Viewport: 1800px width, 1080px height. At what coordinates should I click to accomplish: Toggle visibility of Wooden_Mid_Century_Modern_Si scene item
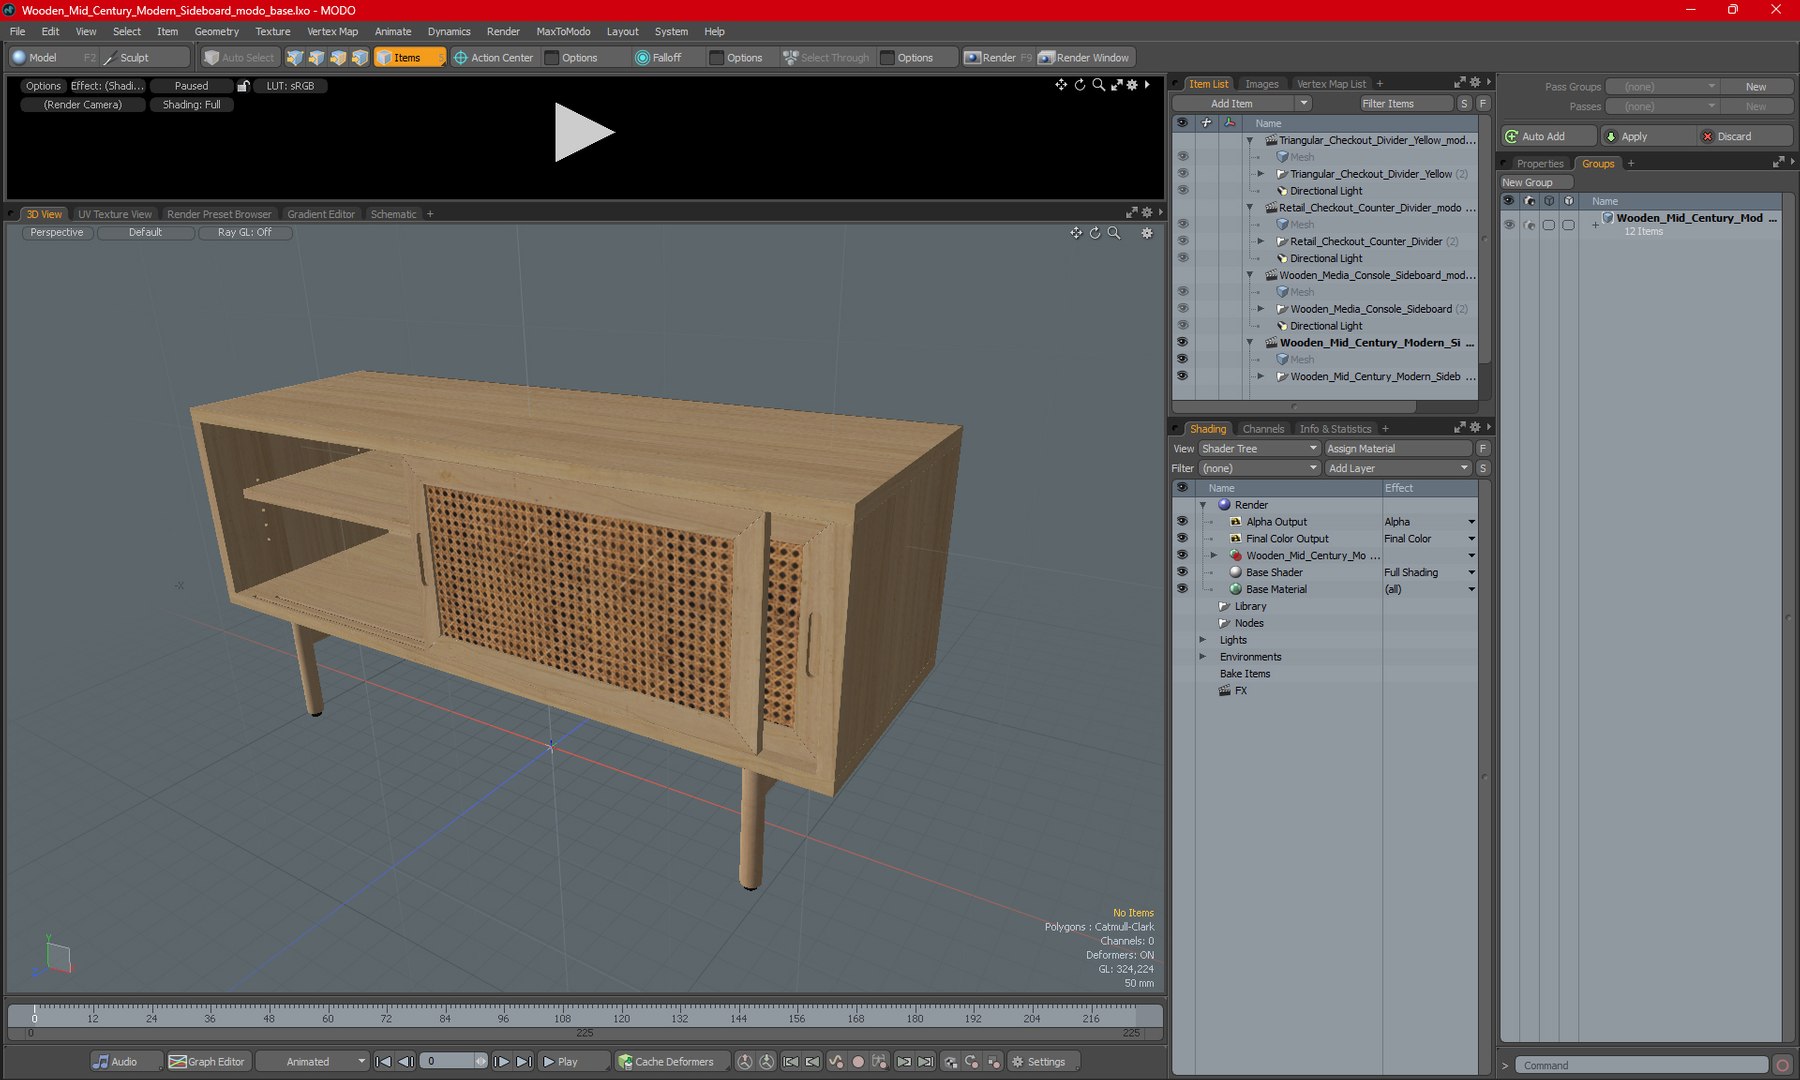[1182, 343]
